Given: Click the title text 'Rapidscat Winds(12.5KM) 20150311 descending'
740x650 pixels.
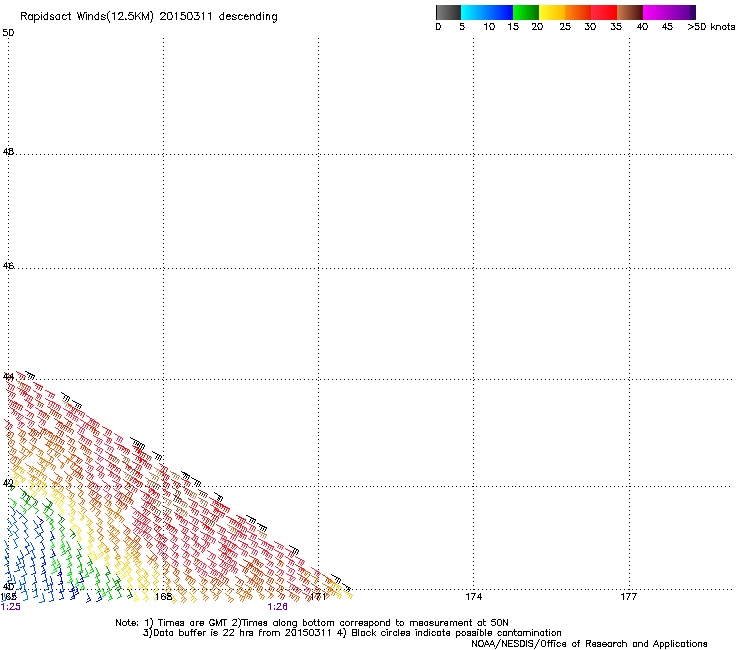Looking at the screenshot, I should point(149,17).
